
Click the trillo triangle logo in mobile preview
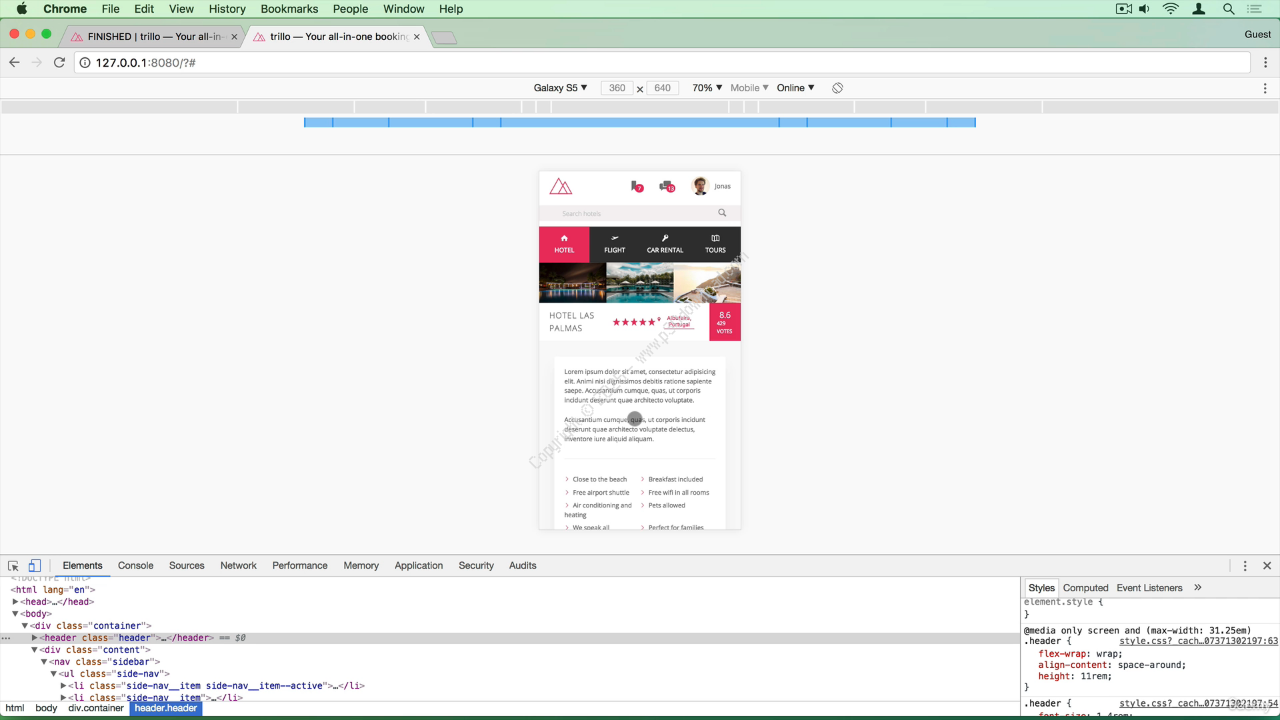(x=561, y=186)
